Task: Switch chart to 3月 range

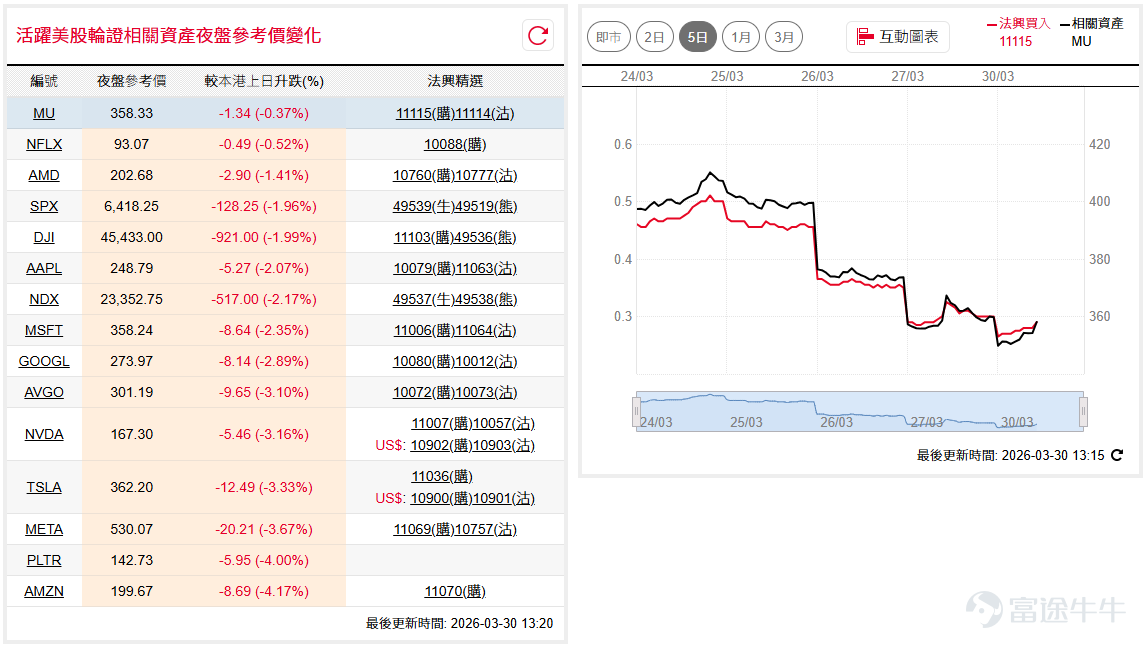Action: click(x=783, y=37)
